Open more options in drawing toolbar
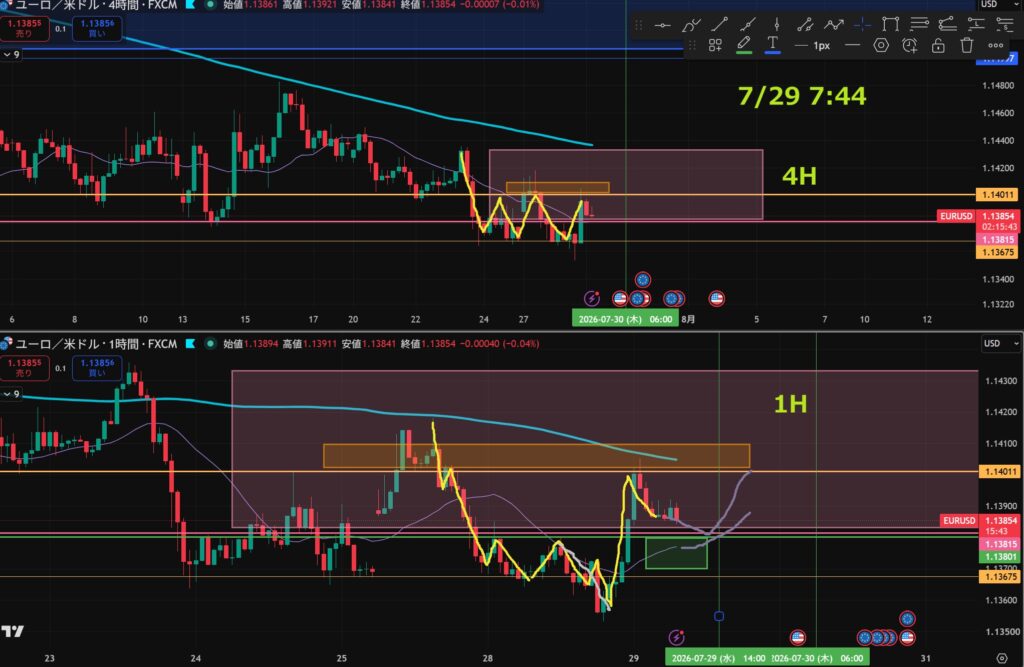 [995, 45]
